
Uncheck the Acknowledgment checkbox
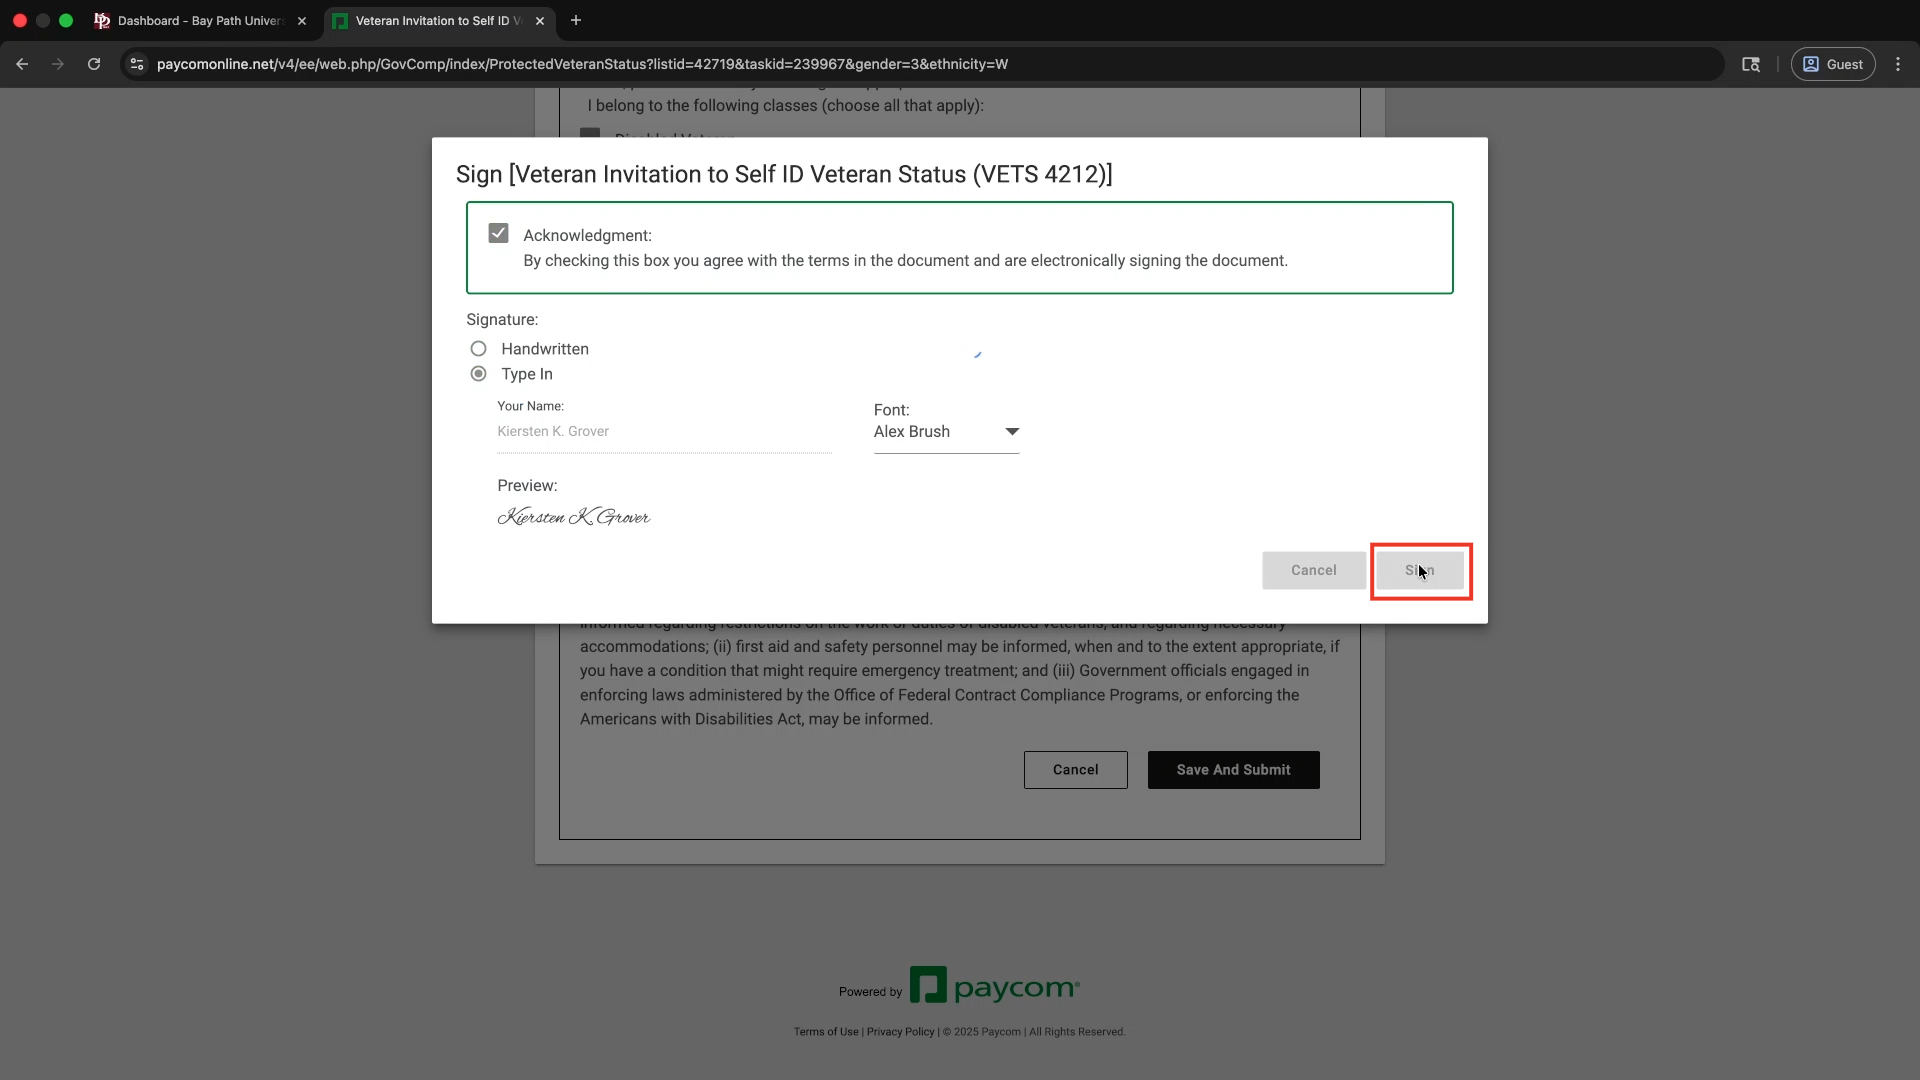tap(498, 233)
